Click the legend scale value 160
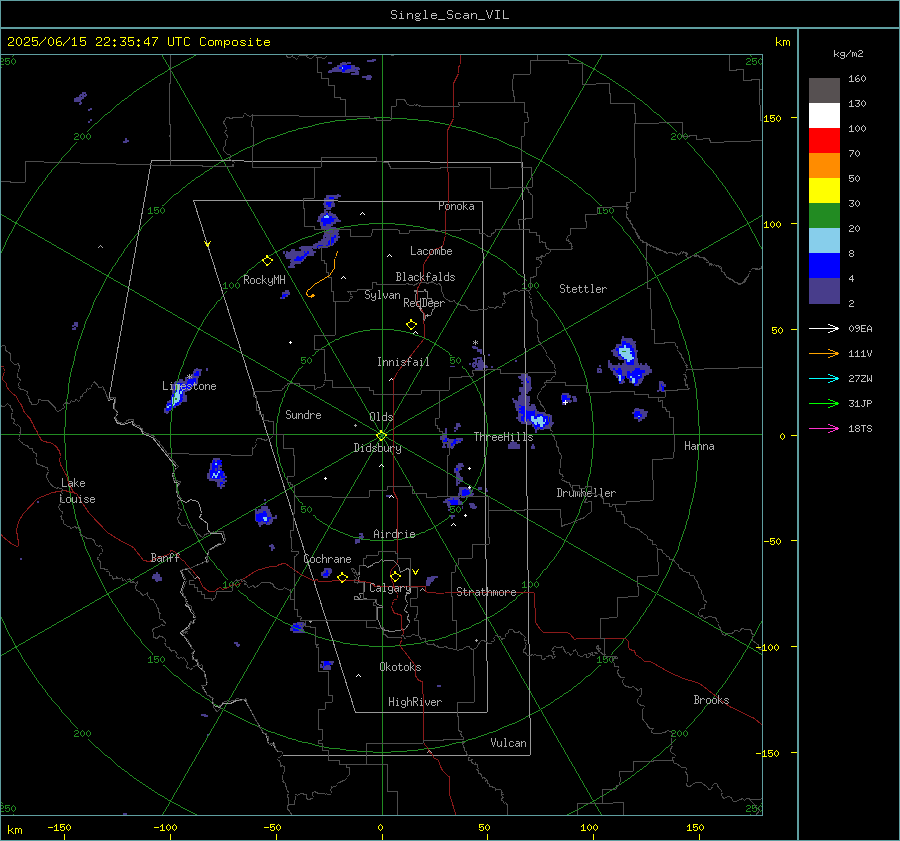 [x=857, y=79]
